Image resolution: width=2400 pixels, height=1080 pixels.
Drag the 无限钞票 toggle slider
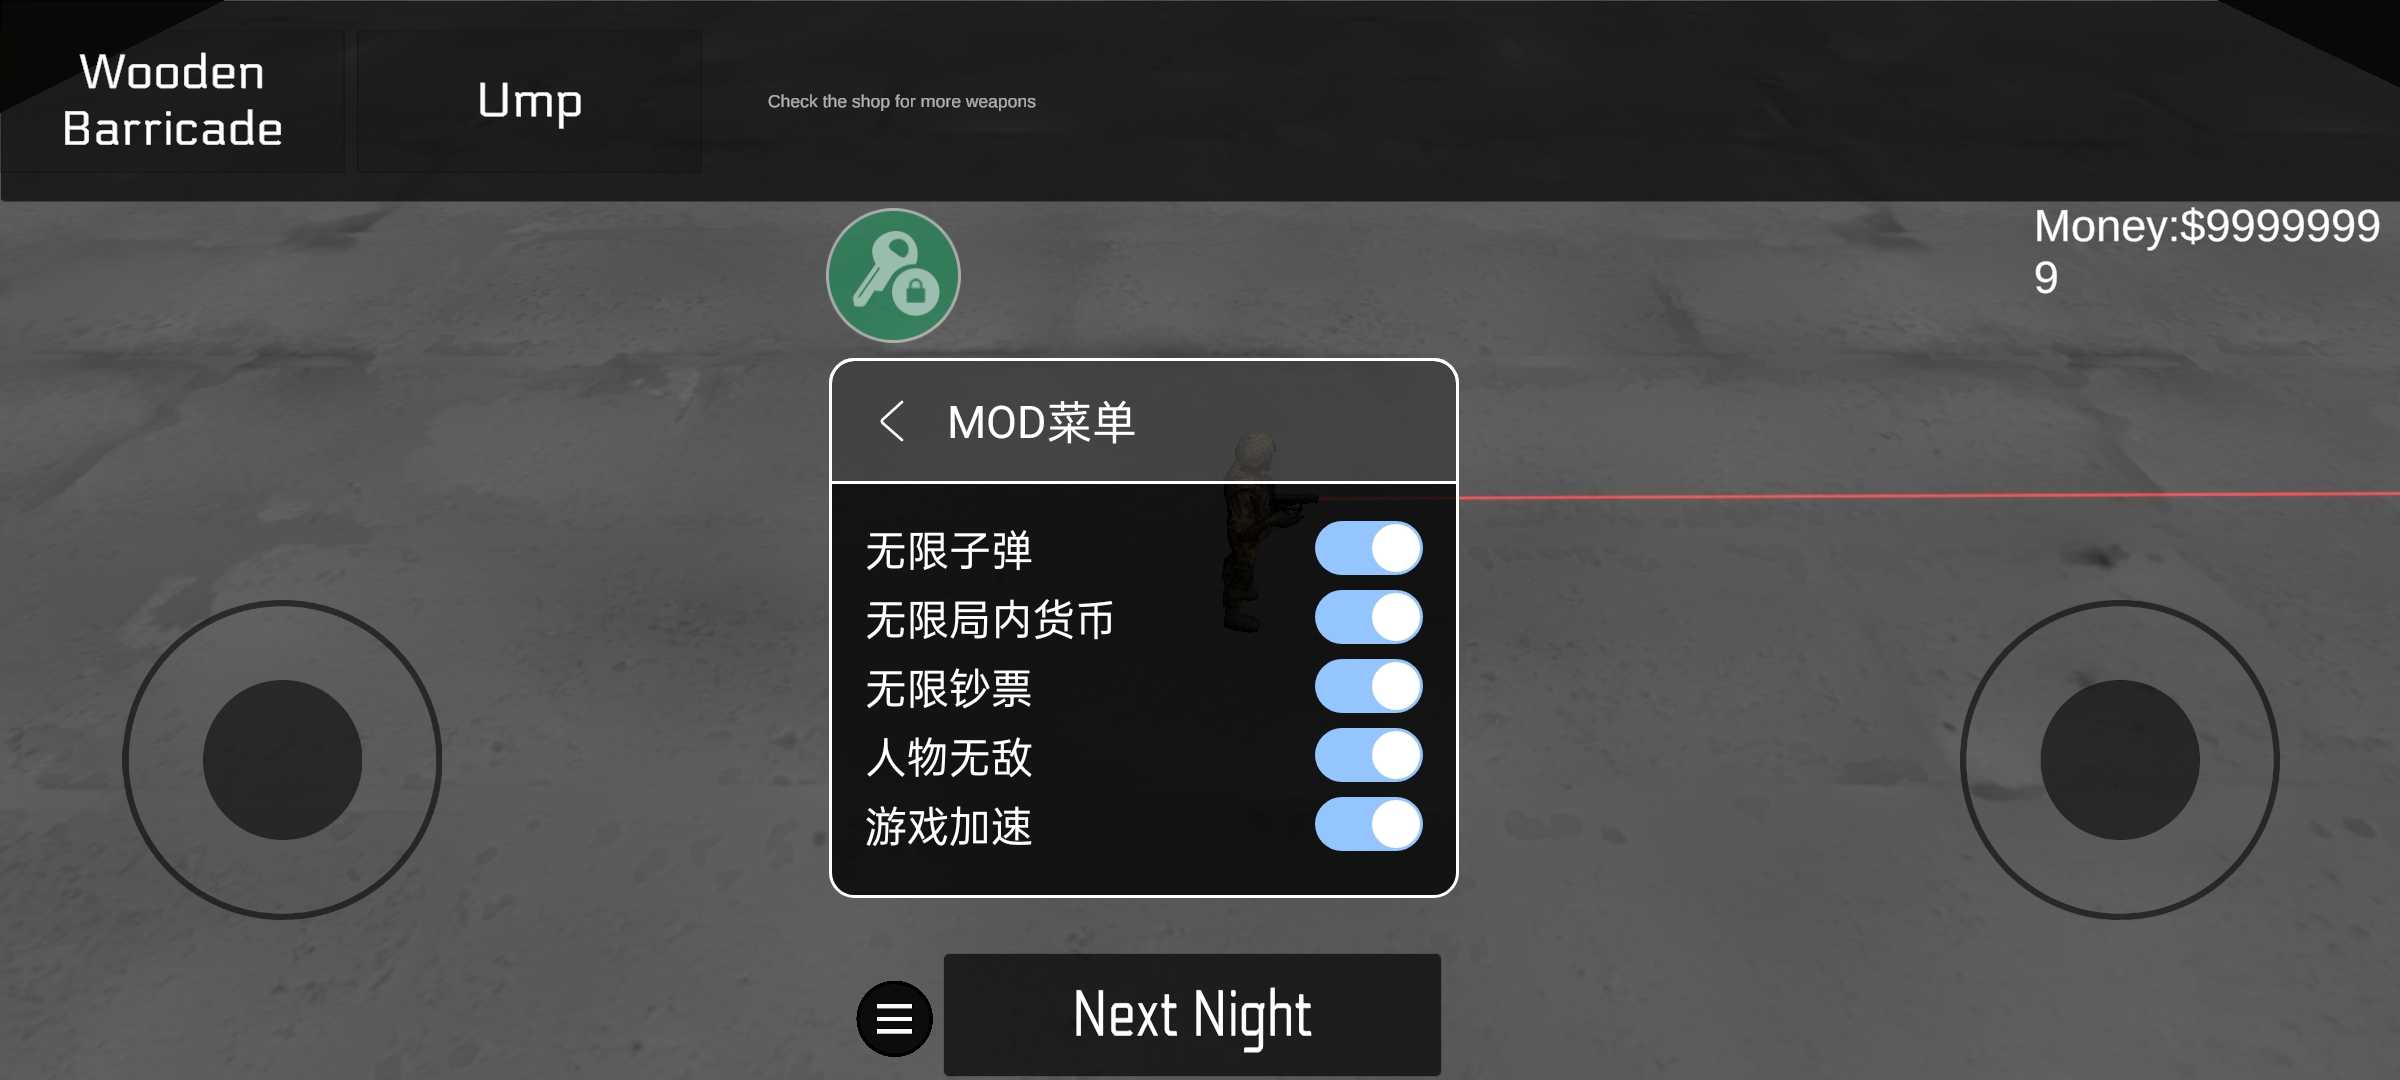[x=1368, y=687]
